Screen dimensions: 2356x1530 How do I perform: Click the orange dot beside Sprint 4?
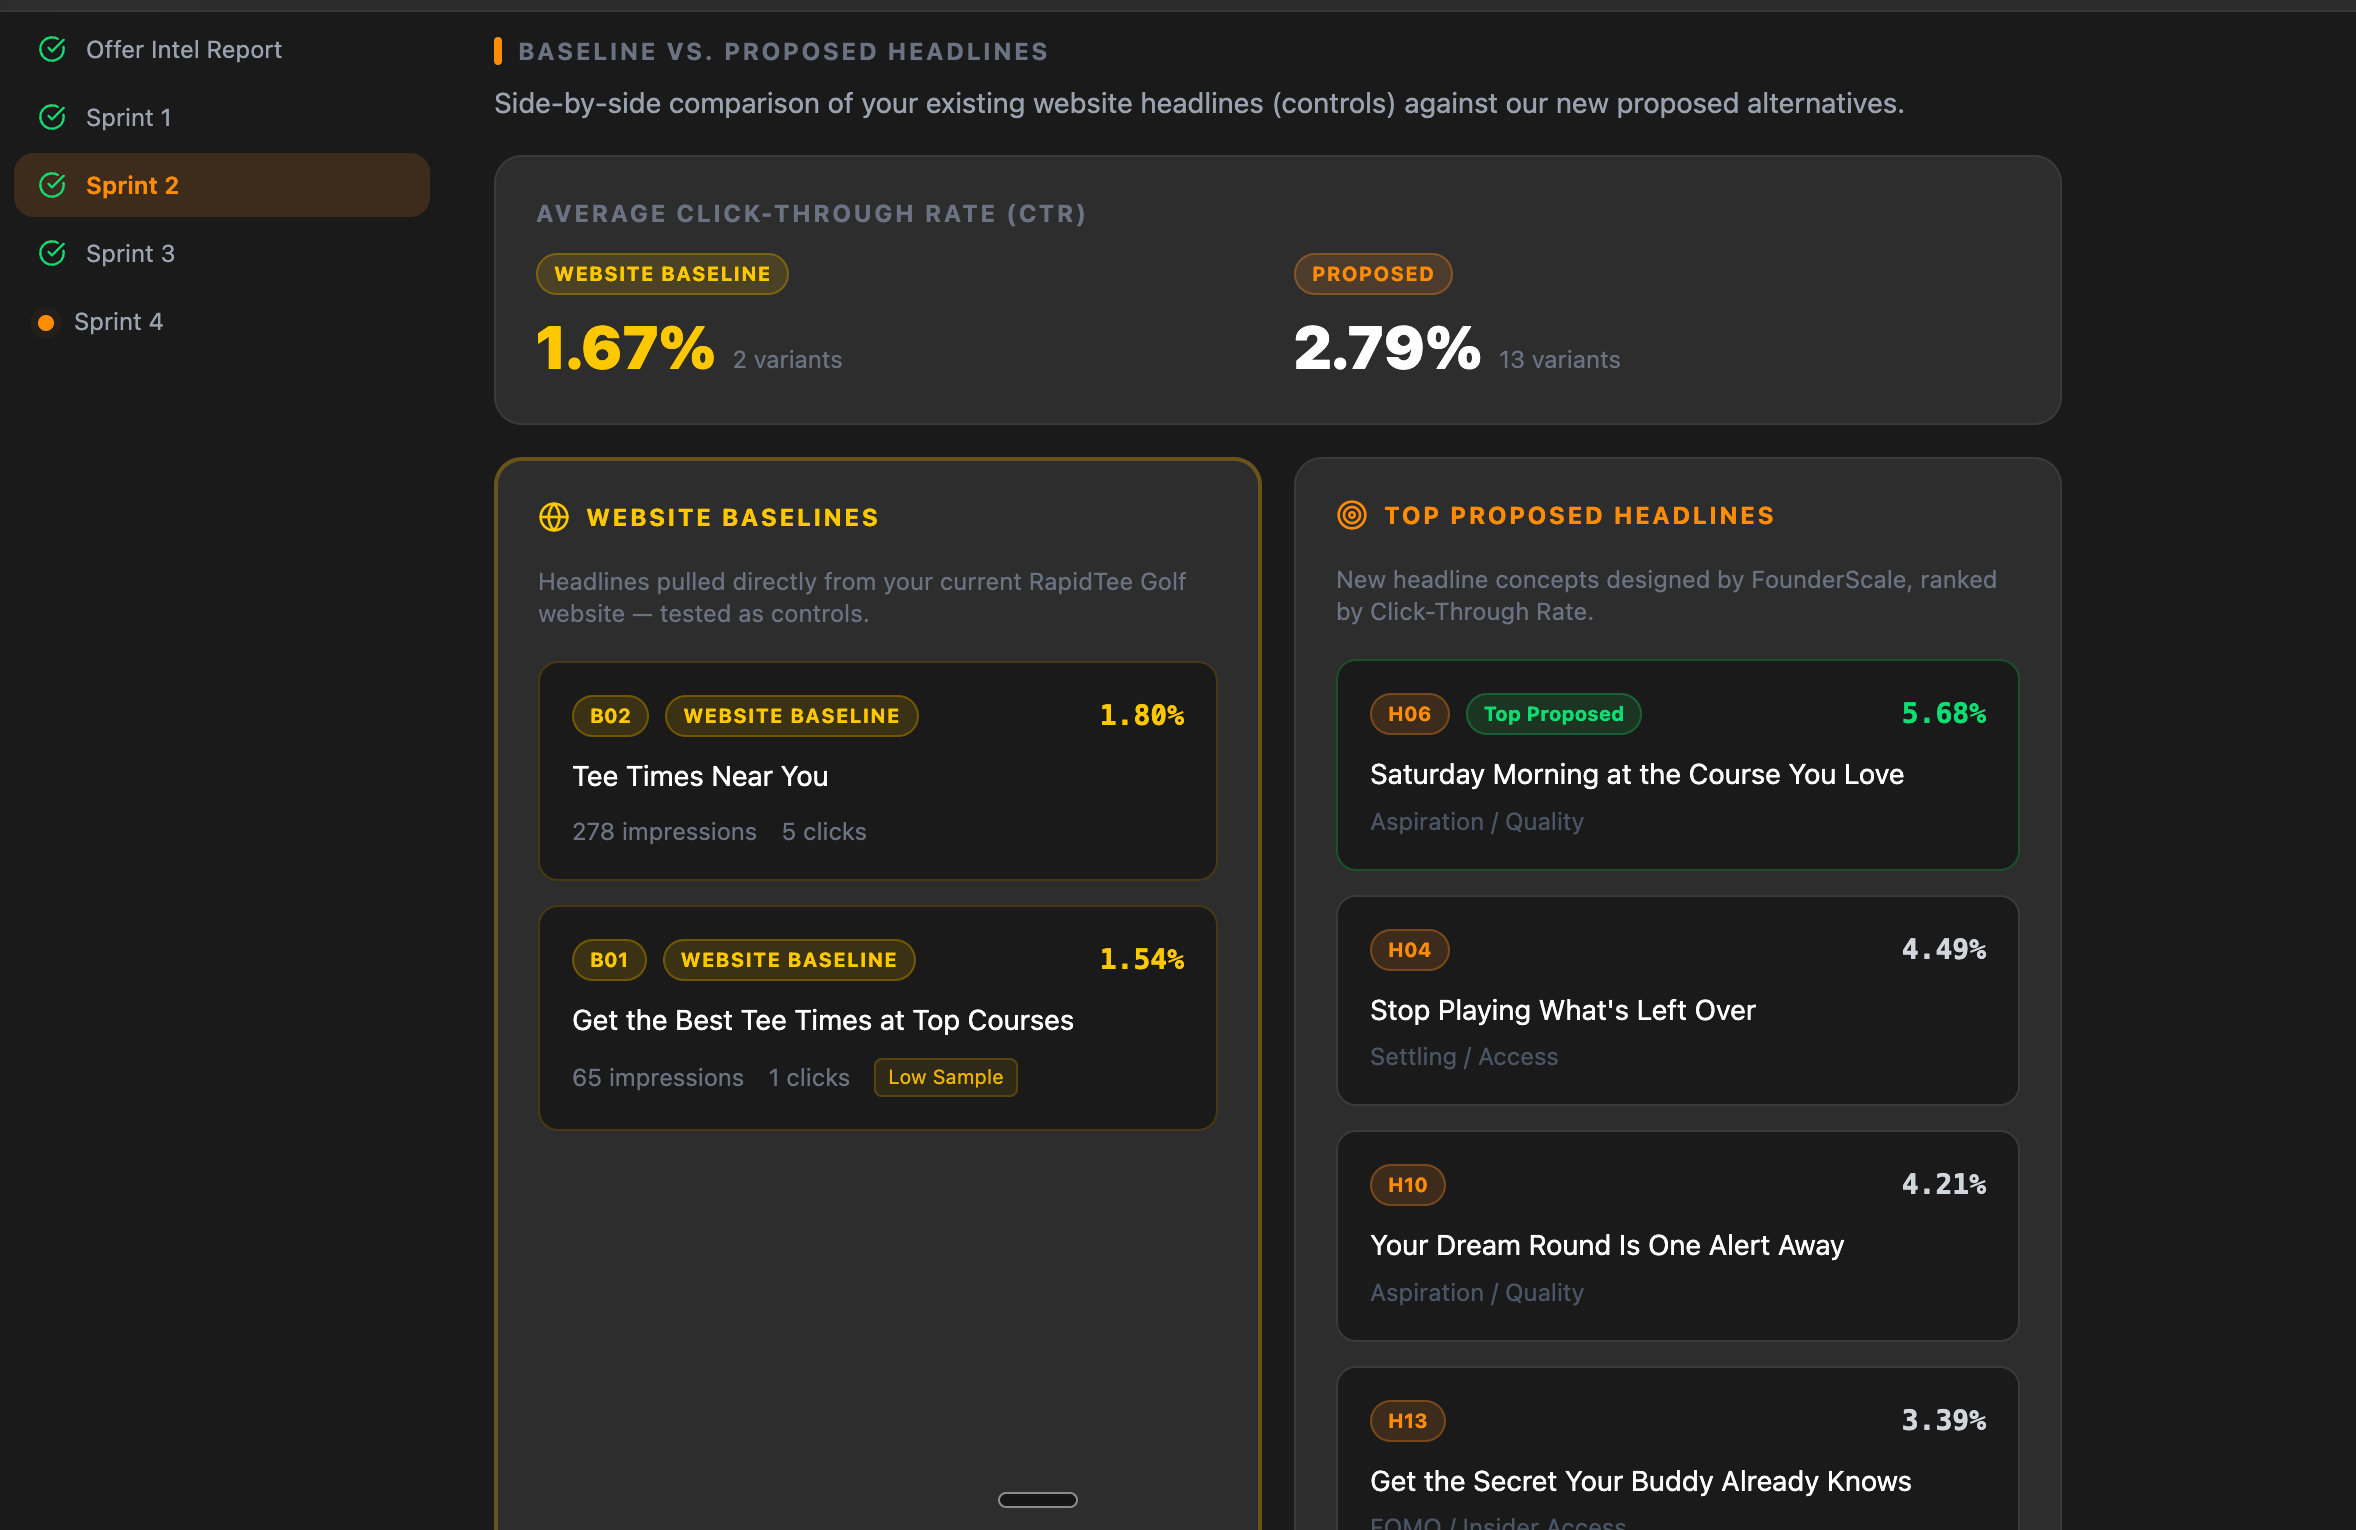[46, 322]
